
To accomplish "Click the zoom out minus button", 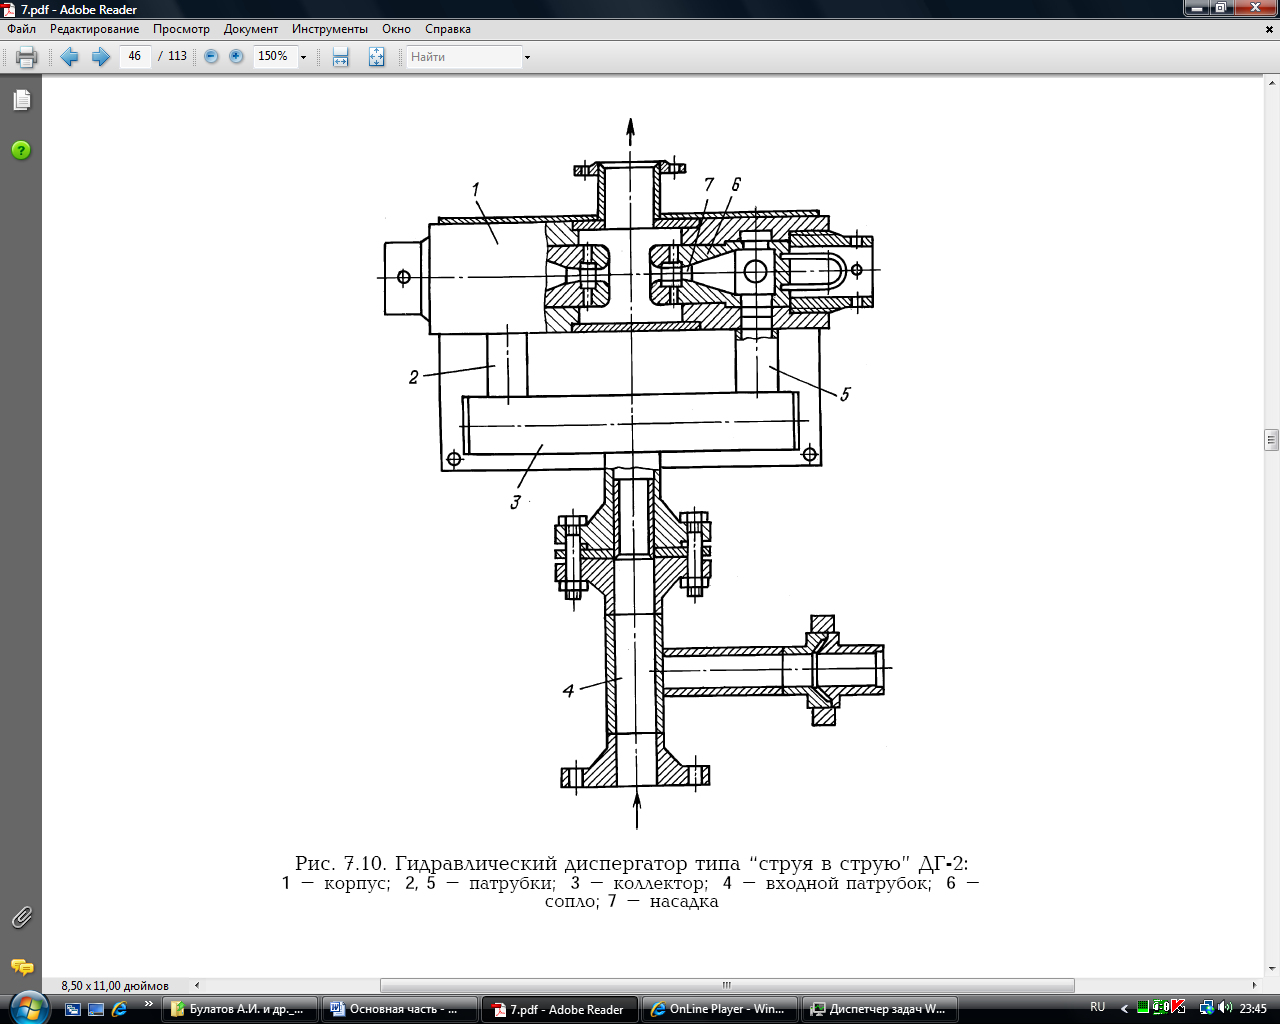I will pos(211,57).
